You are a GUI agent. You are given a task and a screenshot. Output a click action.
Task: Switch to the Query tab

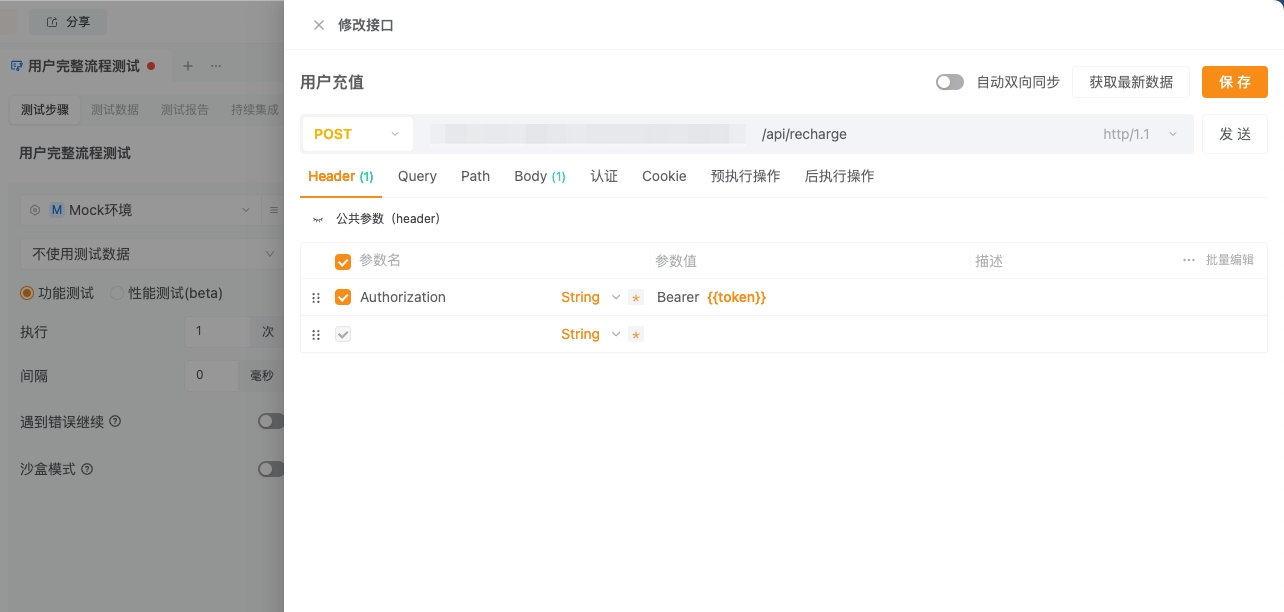tap(417, 176)
